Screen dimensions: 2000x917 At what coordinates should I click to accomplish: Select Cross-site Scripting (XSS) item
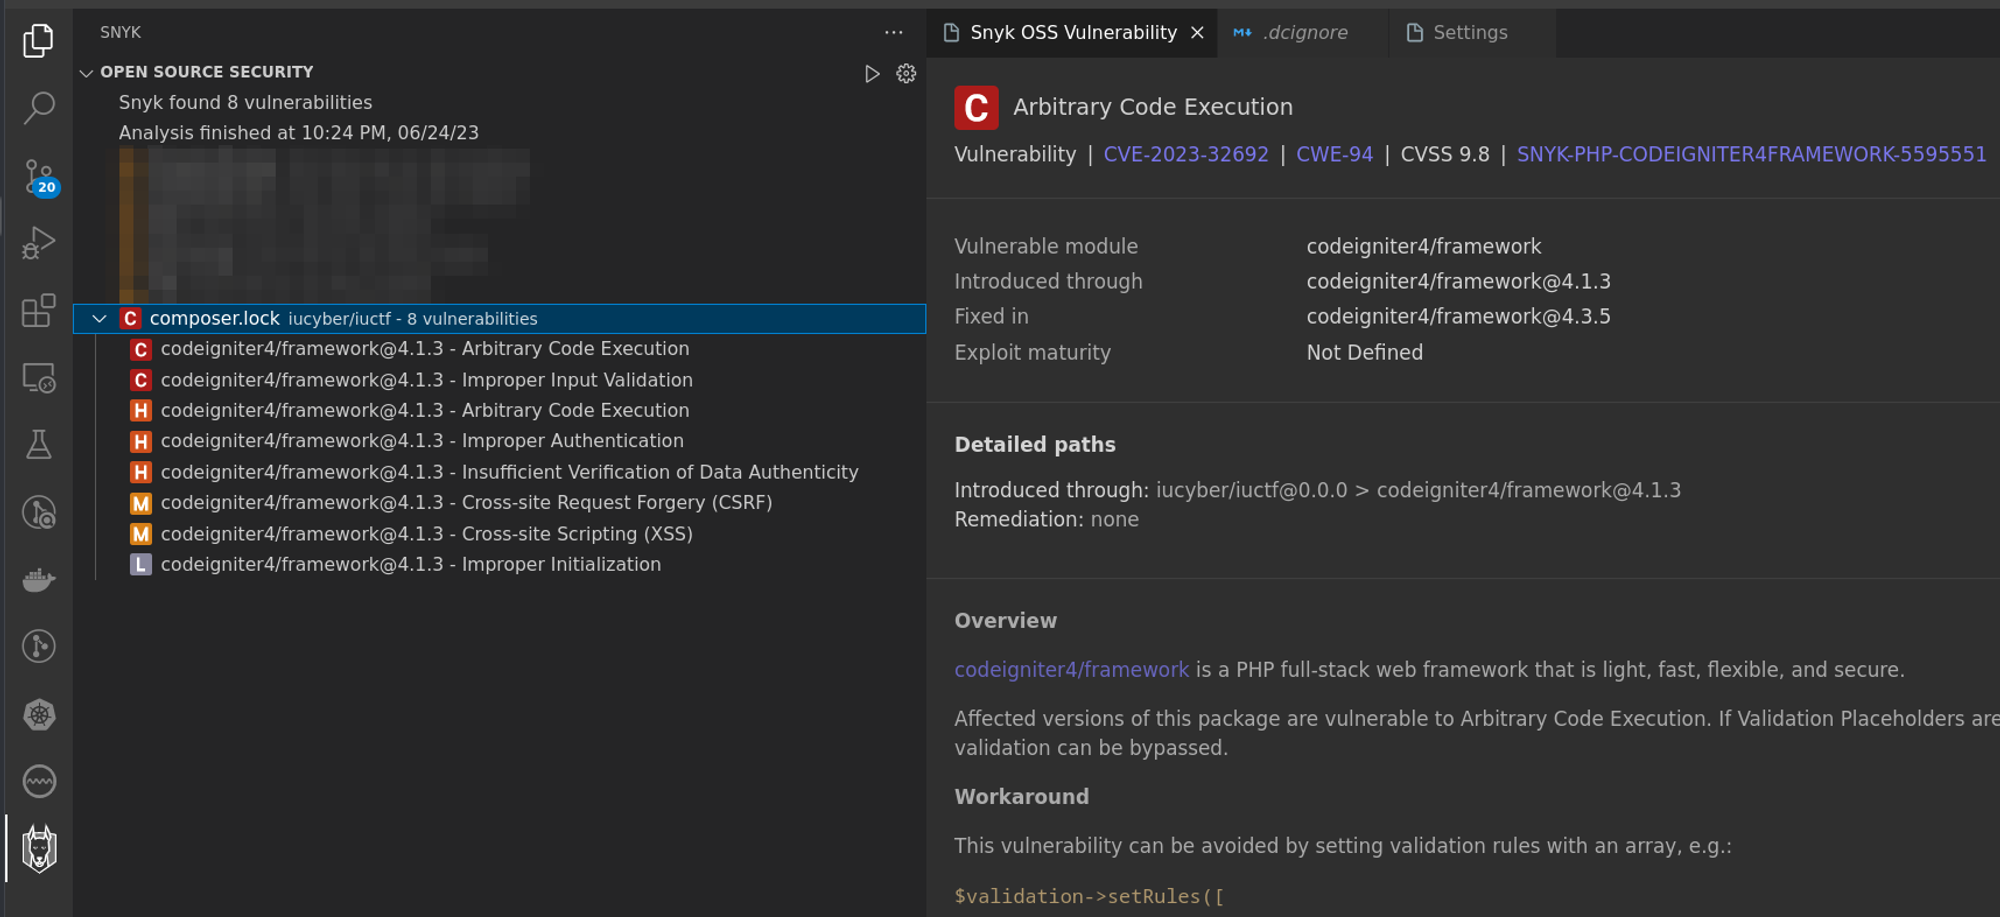tap(426, 534)
